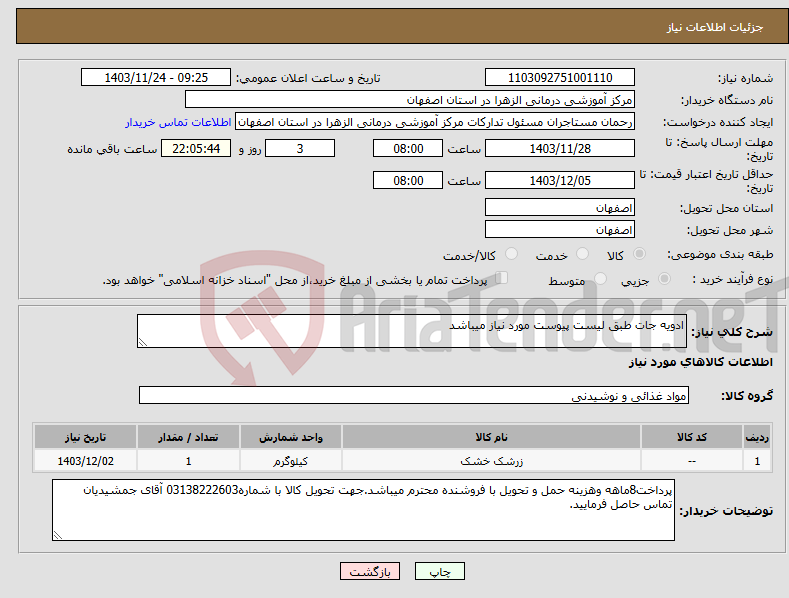
Task: Click the price validity hour field 08:00
Action: (x=408, y=180)
